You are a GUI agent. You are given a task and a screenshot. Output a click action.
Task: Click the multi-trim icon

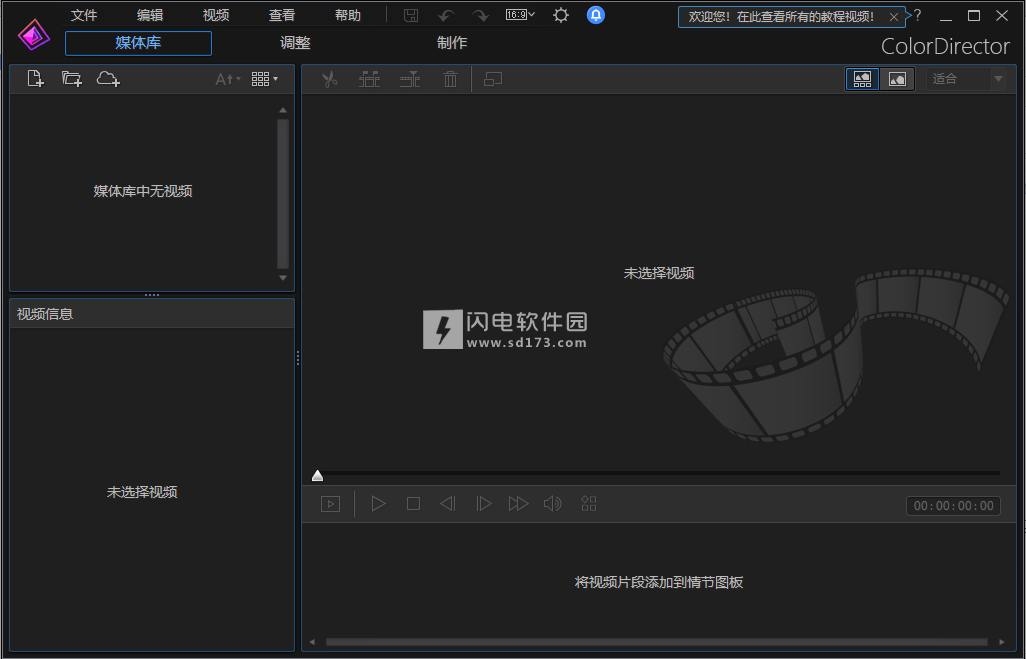pyautogui.click(x=369, y=79)
